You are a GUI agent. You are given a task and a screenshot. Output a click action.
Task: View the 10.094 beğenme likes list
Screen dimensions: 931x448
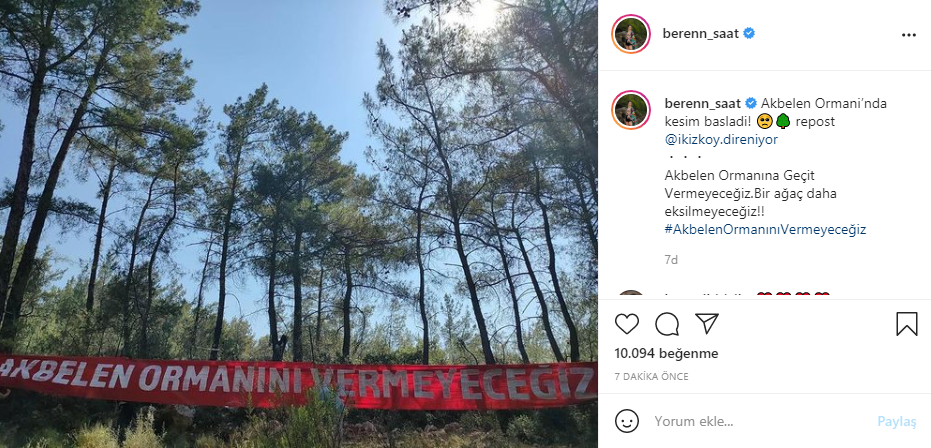(x=666, y=354)
